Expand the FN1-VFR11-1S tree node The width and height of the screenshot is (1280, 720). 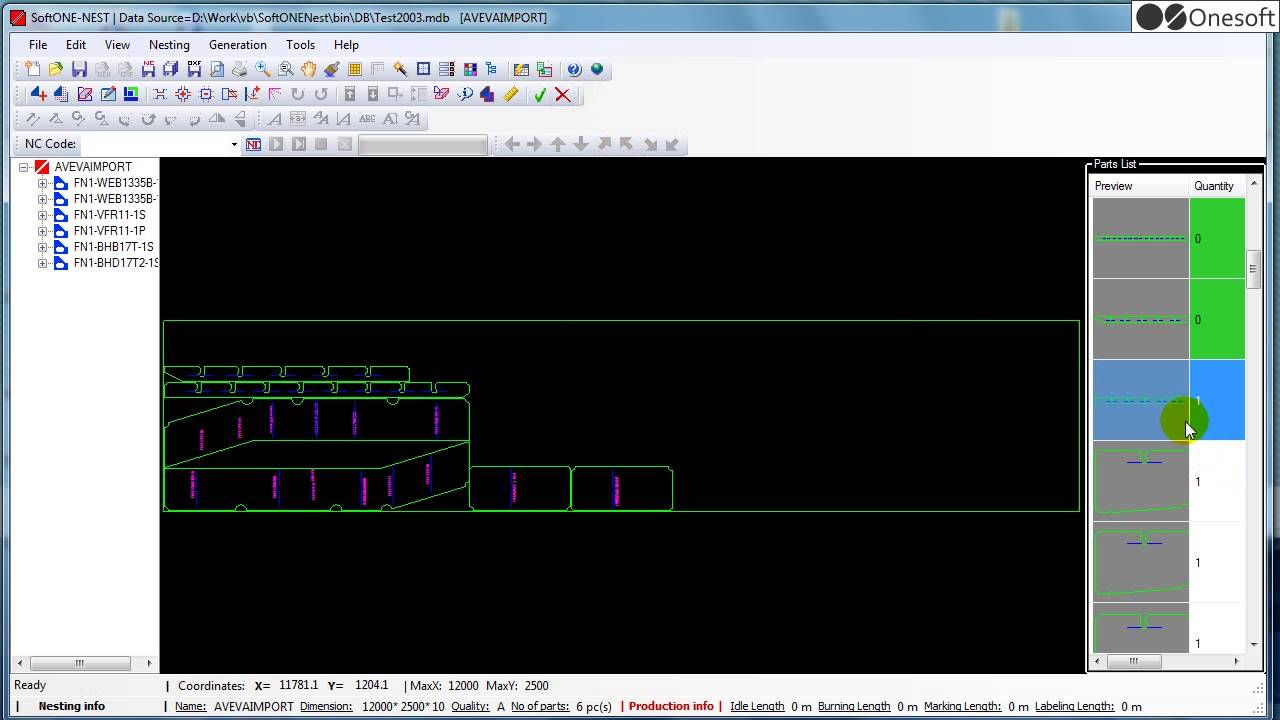pos(43,215)
